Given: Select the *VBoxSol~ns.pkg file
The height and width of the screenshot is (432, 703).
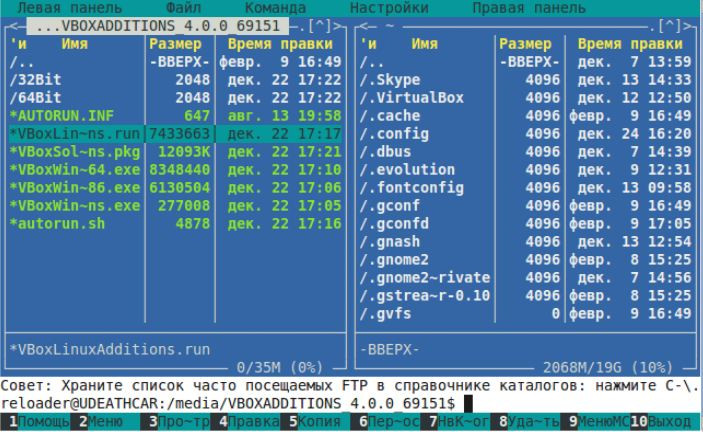Looking at the screenshot, I should pyautogui.click(x=175, y=151).
